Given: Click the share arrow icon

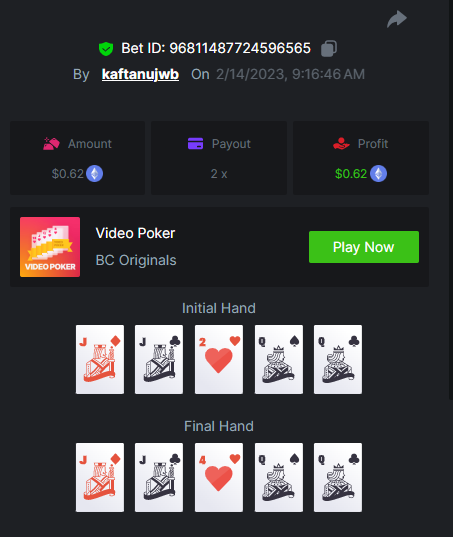Looking at the screenshot, I should [397, 19].
